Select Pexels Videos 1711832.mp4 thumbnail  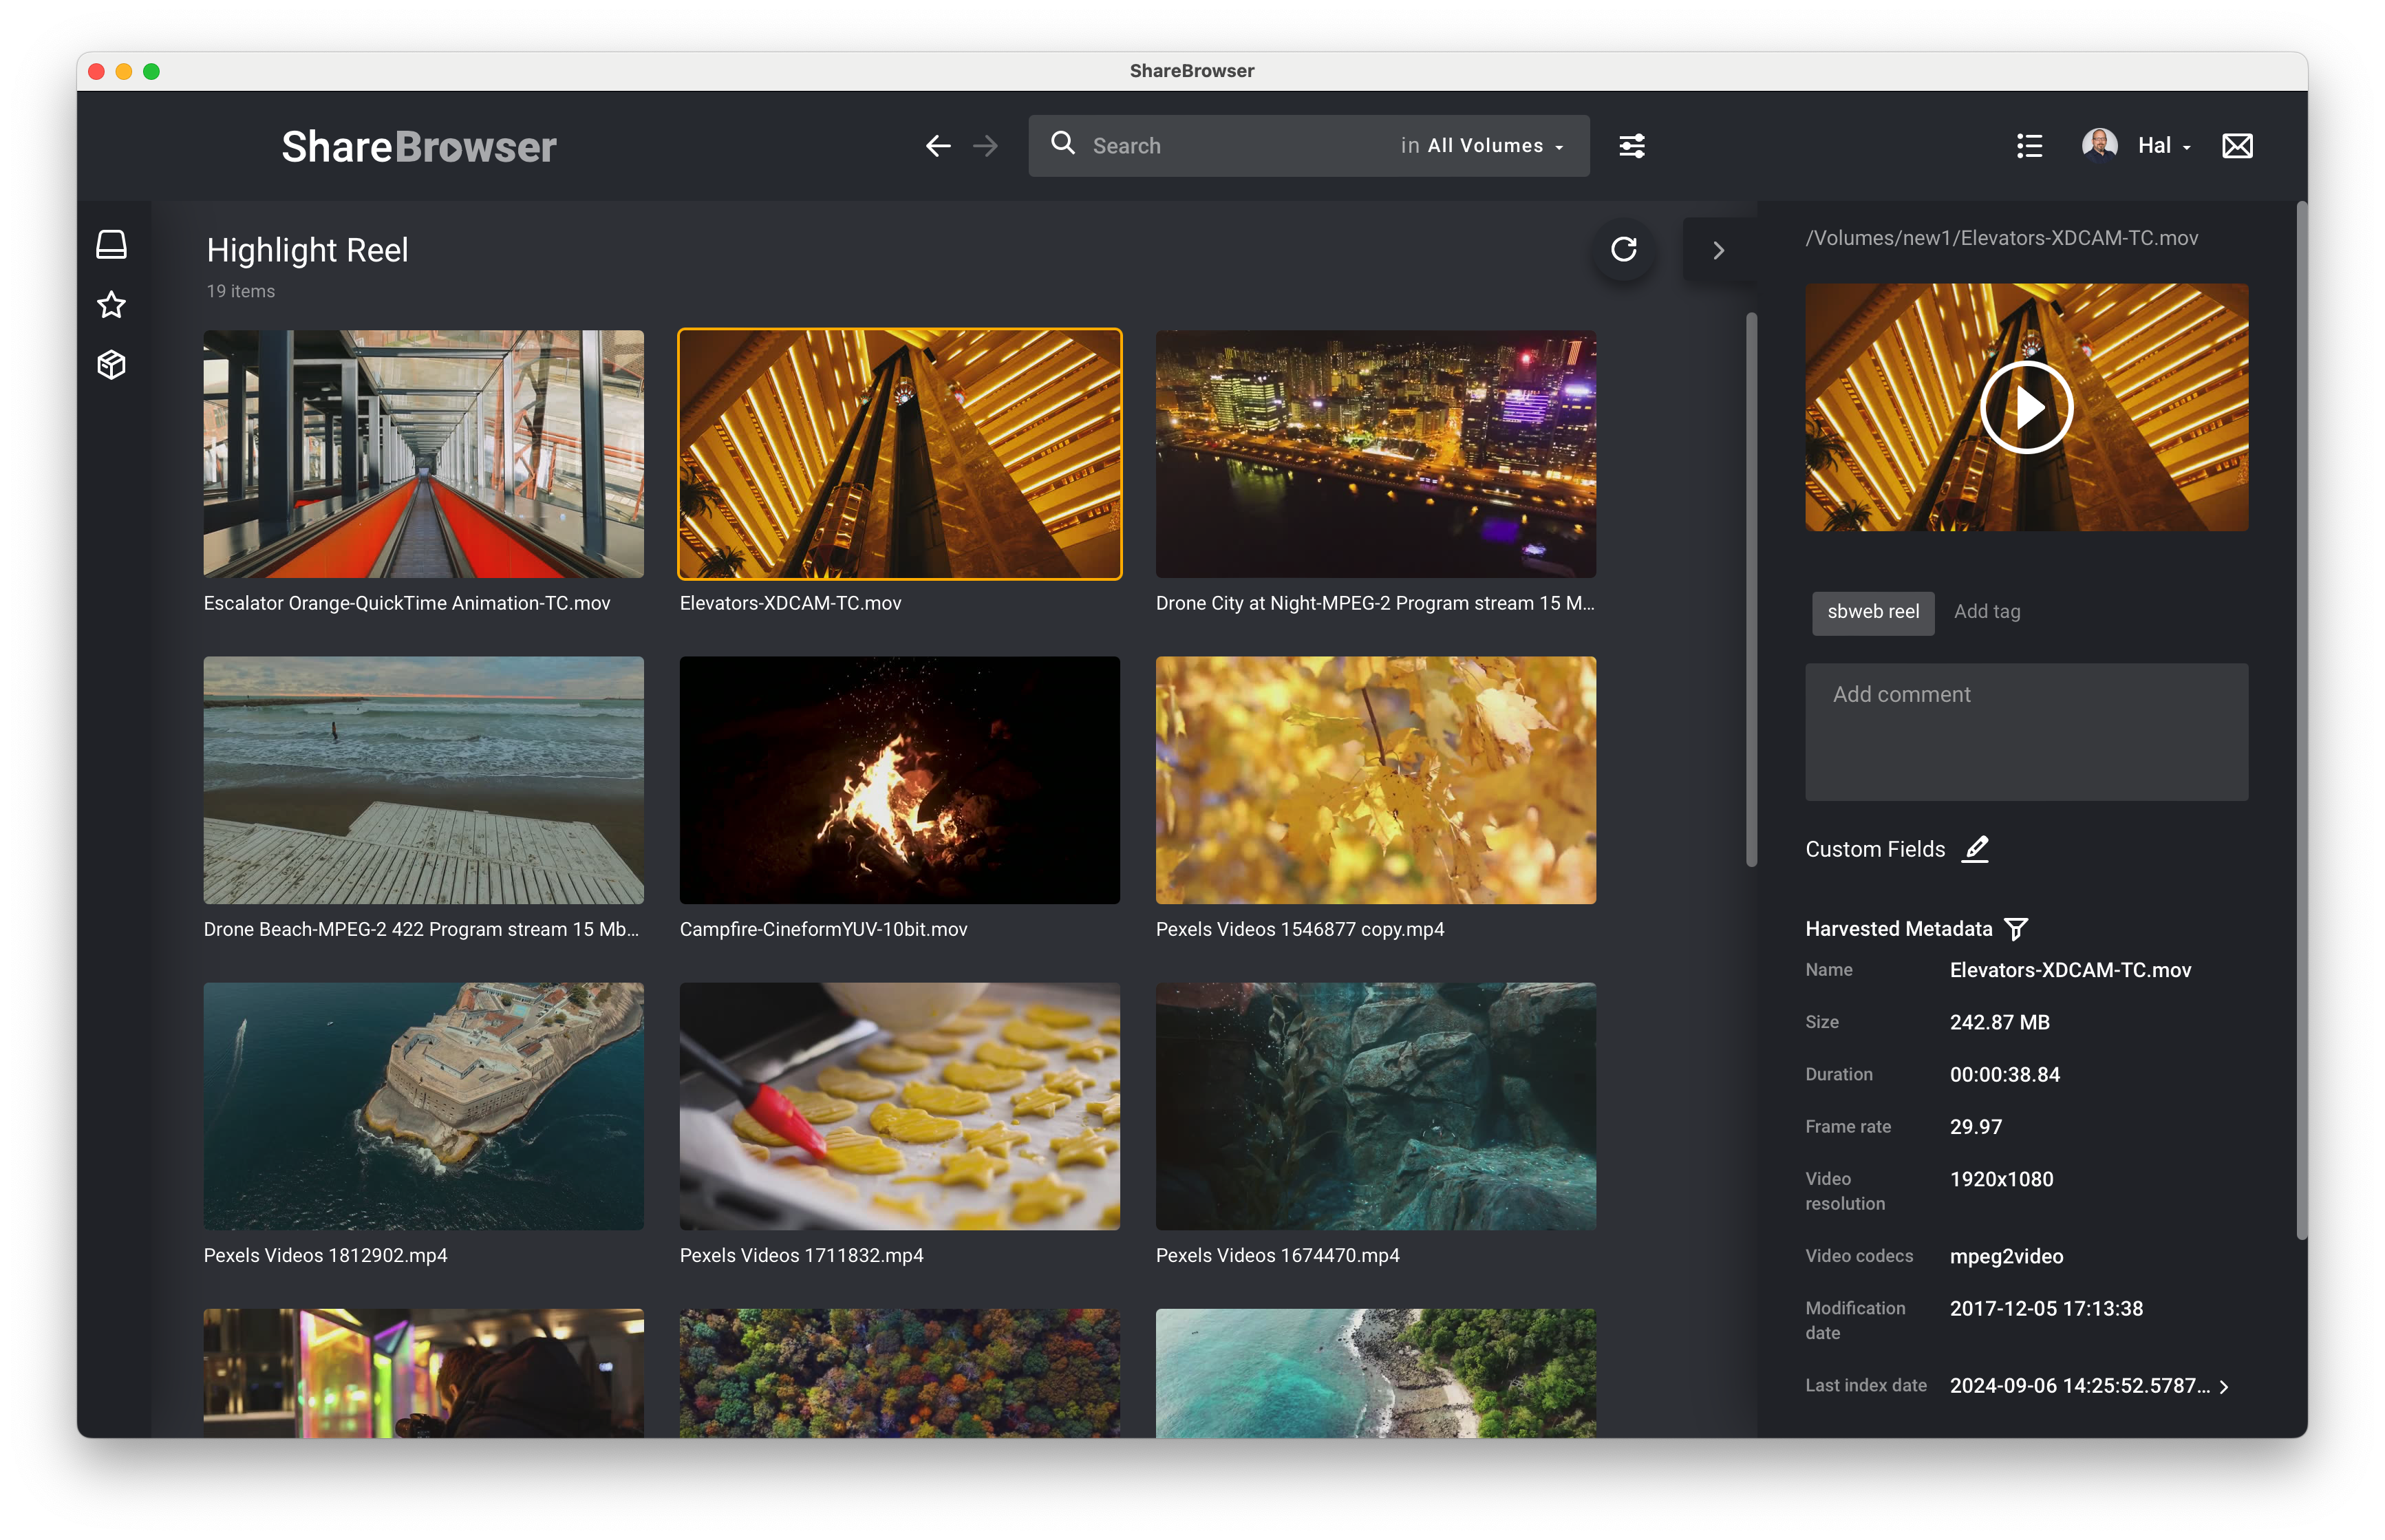(x=899, y=1106)
